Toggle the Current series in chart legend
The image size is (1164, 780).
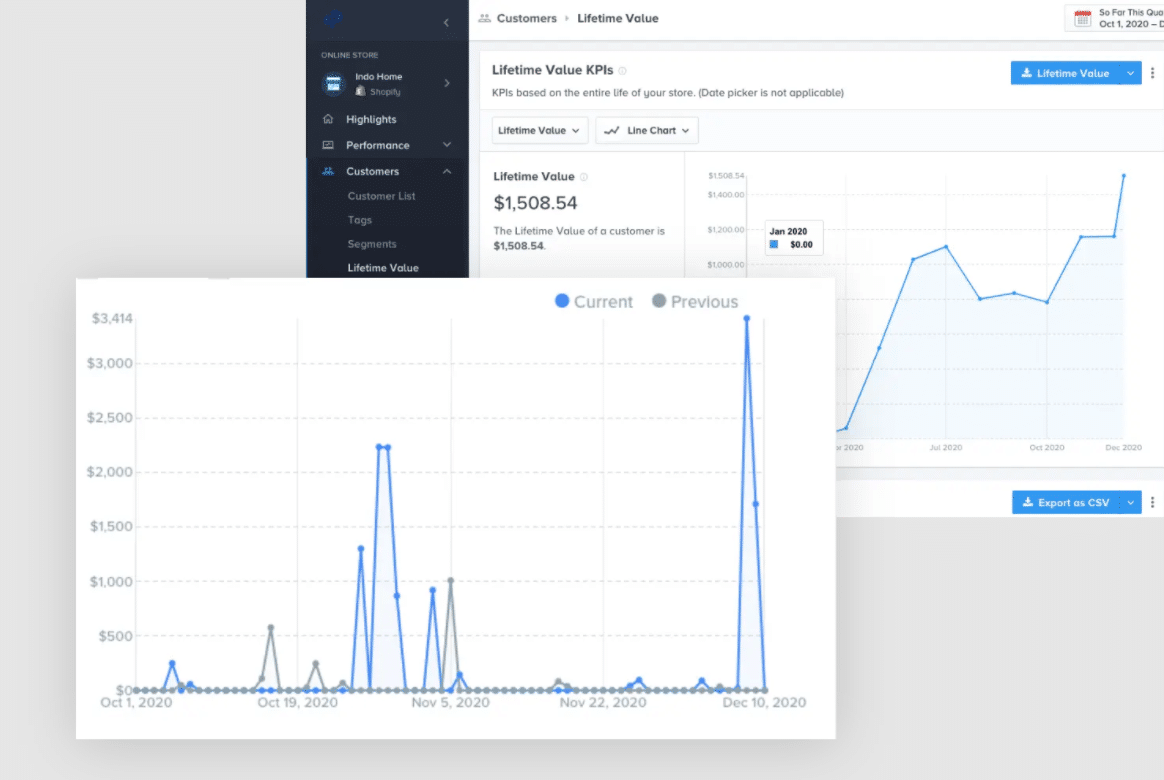coord(594,302)
